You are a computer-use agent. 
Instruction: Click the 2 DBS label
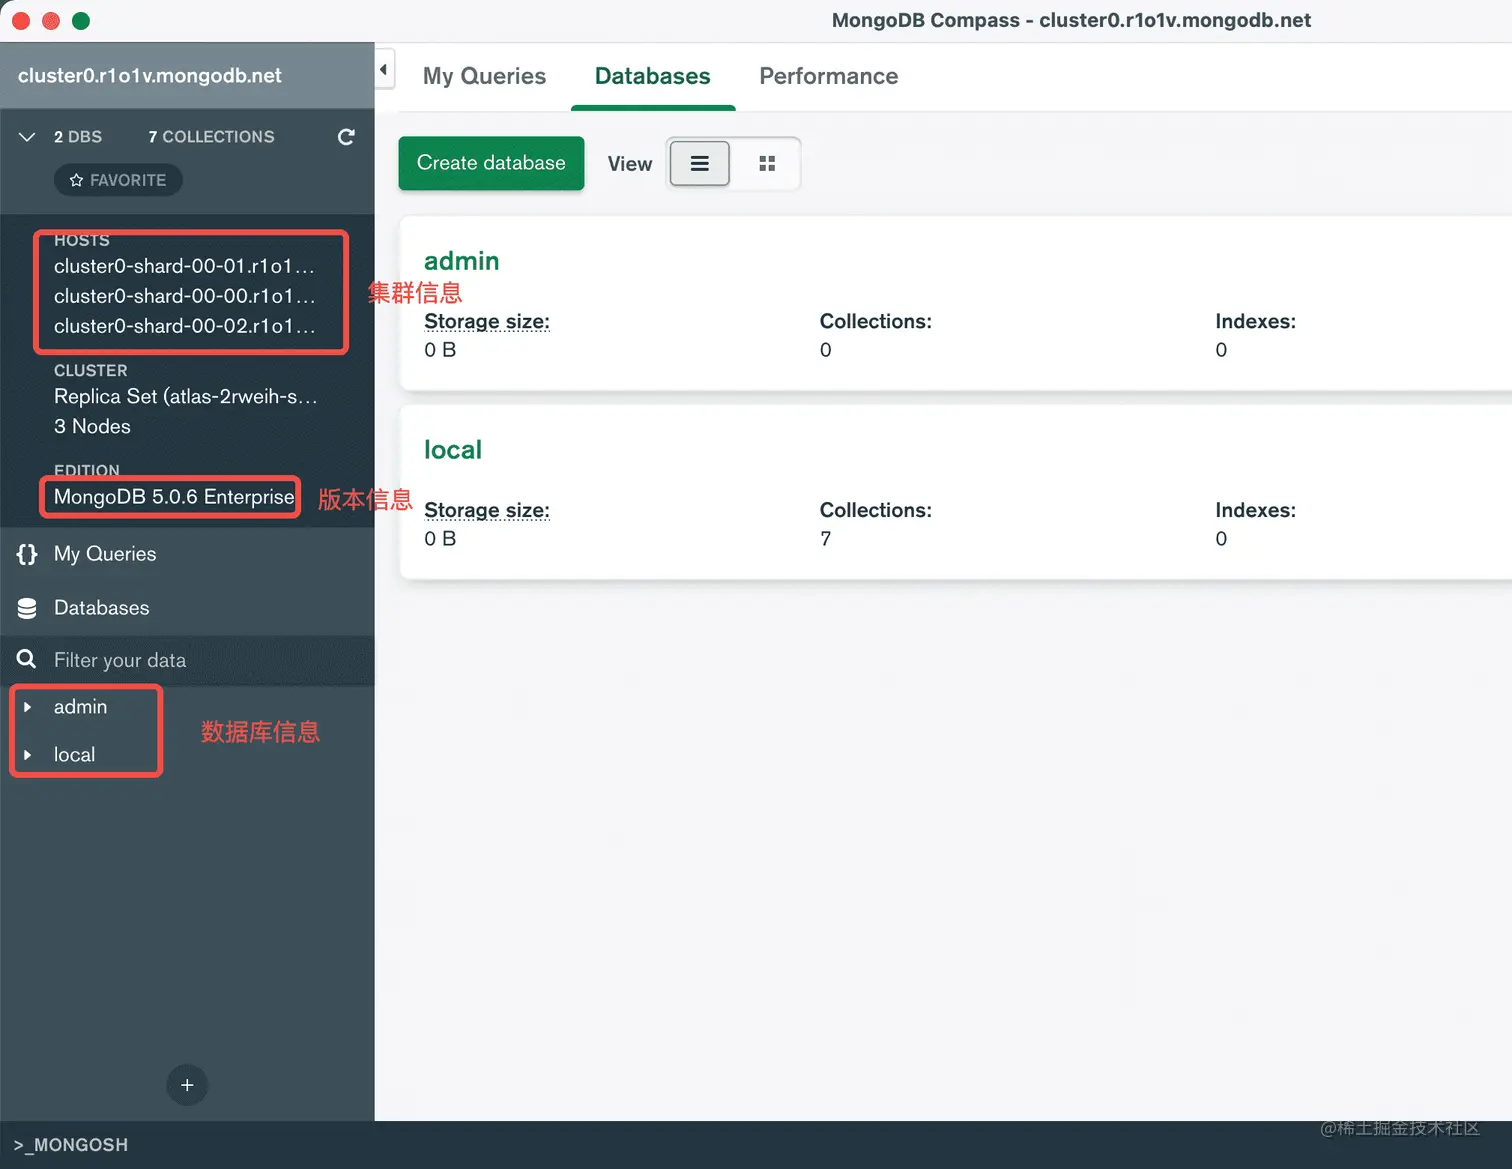pos(78,137)
